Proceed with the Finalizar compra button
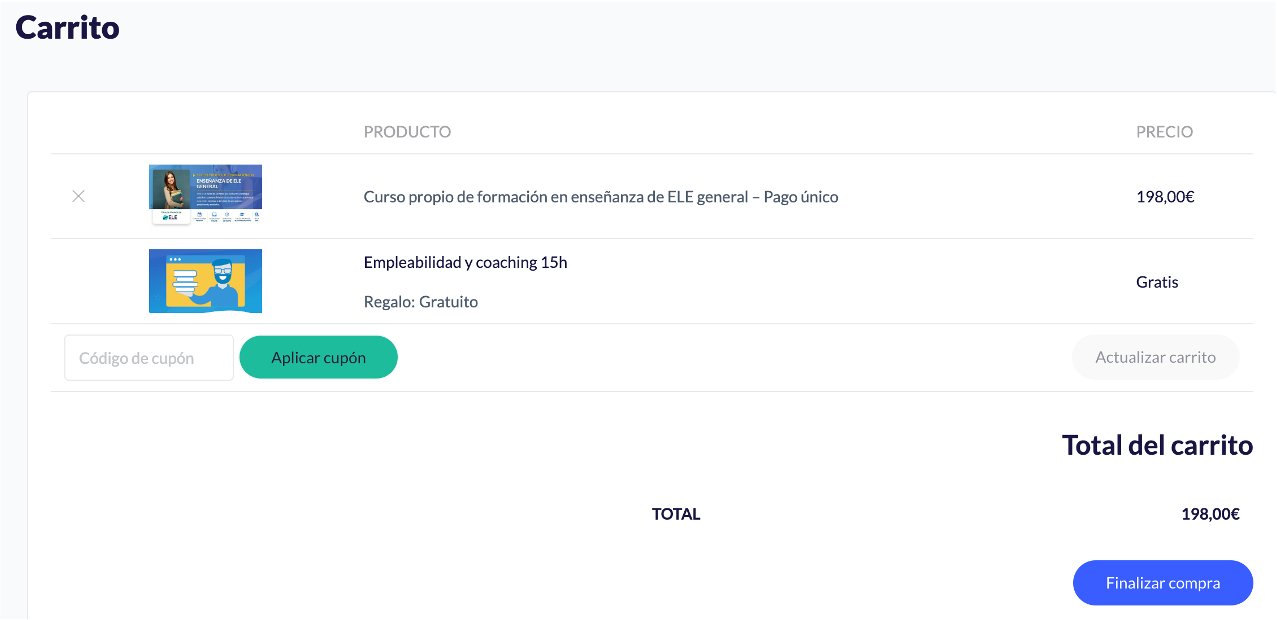The image size is (1277, 620). coord(1162,583)
